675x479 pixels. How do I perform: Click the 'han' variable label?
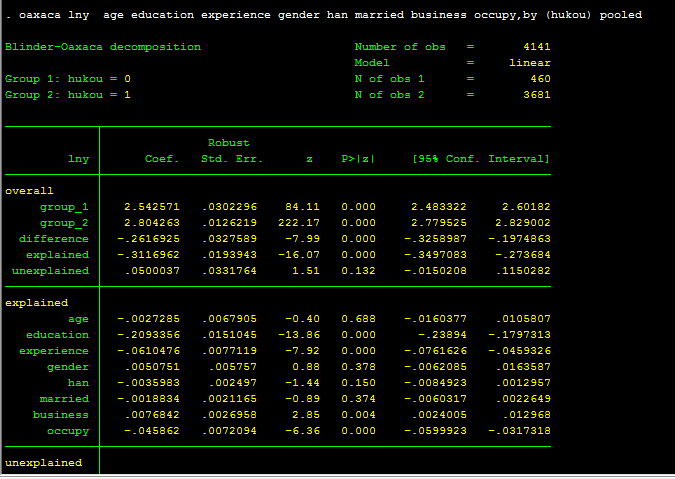(x=78, y=383)
